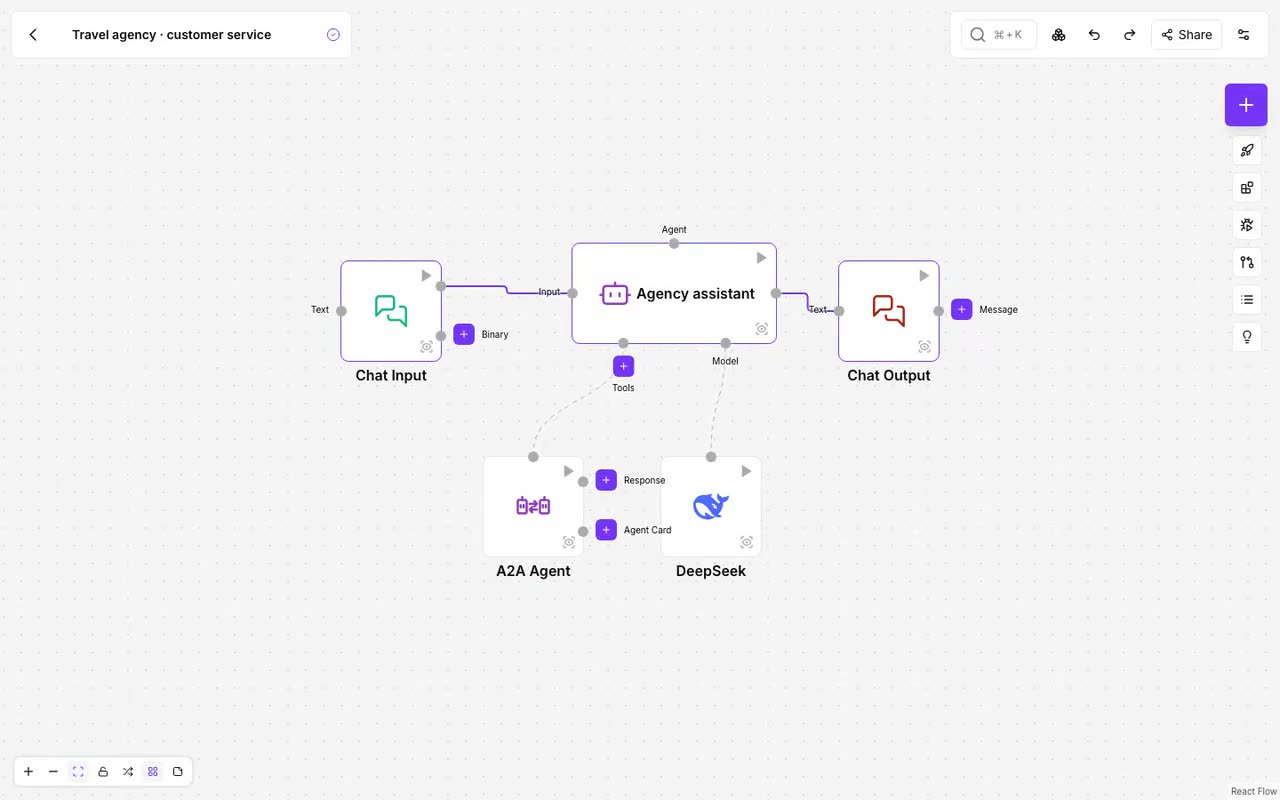The image size is (1280, 800).
Task: Expand the Tools plus button under Agency assistant
Action: point(623,366)
